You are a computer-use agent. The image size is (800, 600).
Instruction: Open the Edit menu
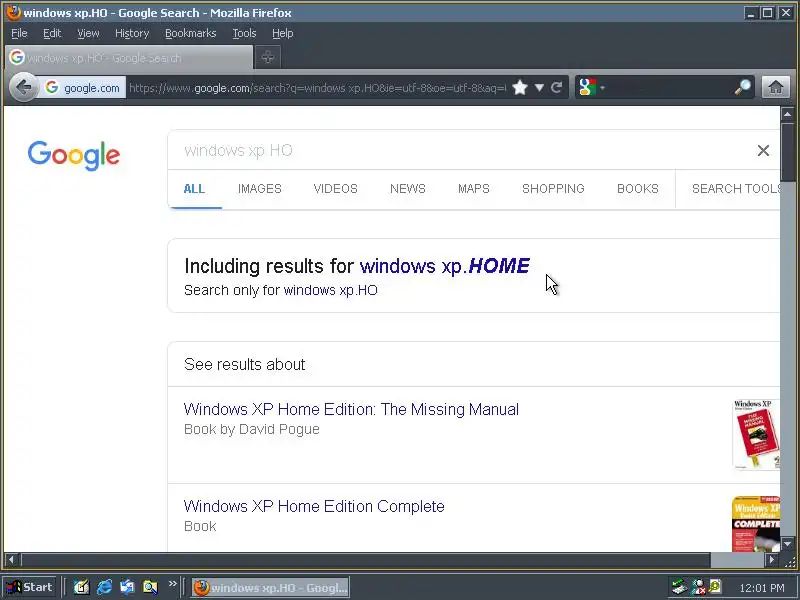point(52,33)
